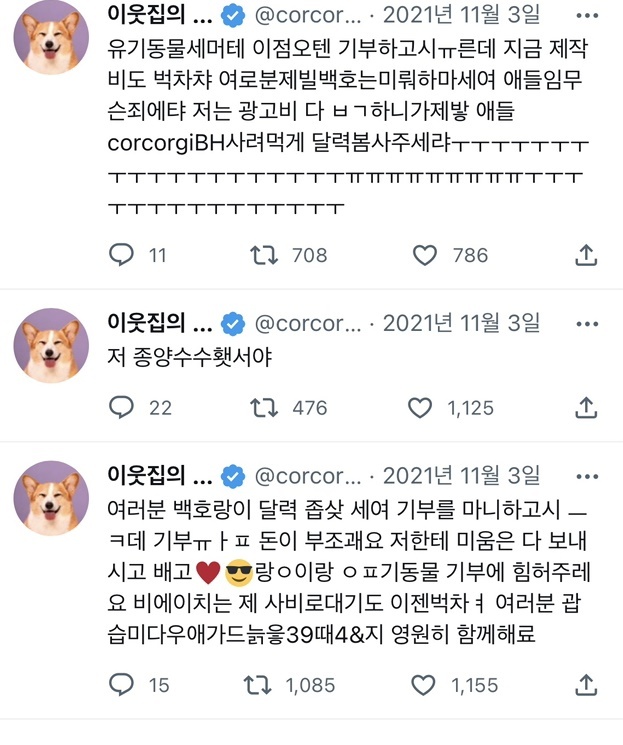Viewport: 623px width, 745px height.
Task: Tap the display name on the second tweet
Action: point(159,323)
